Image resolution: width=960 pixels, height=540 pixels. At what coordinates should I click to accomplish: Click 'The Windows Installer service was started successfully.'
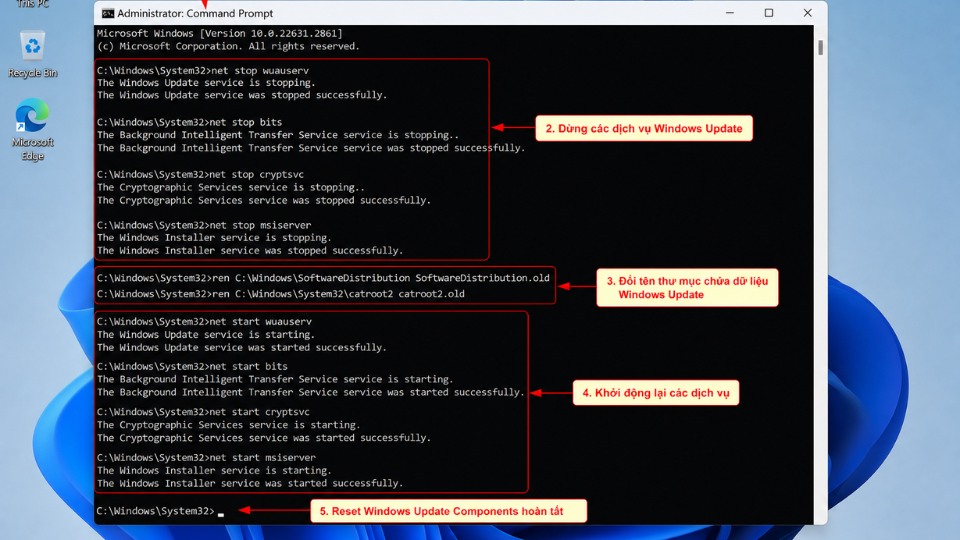pos(250,484)
